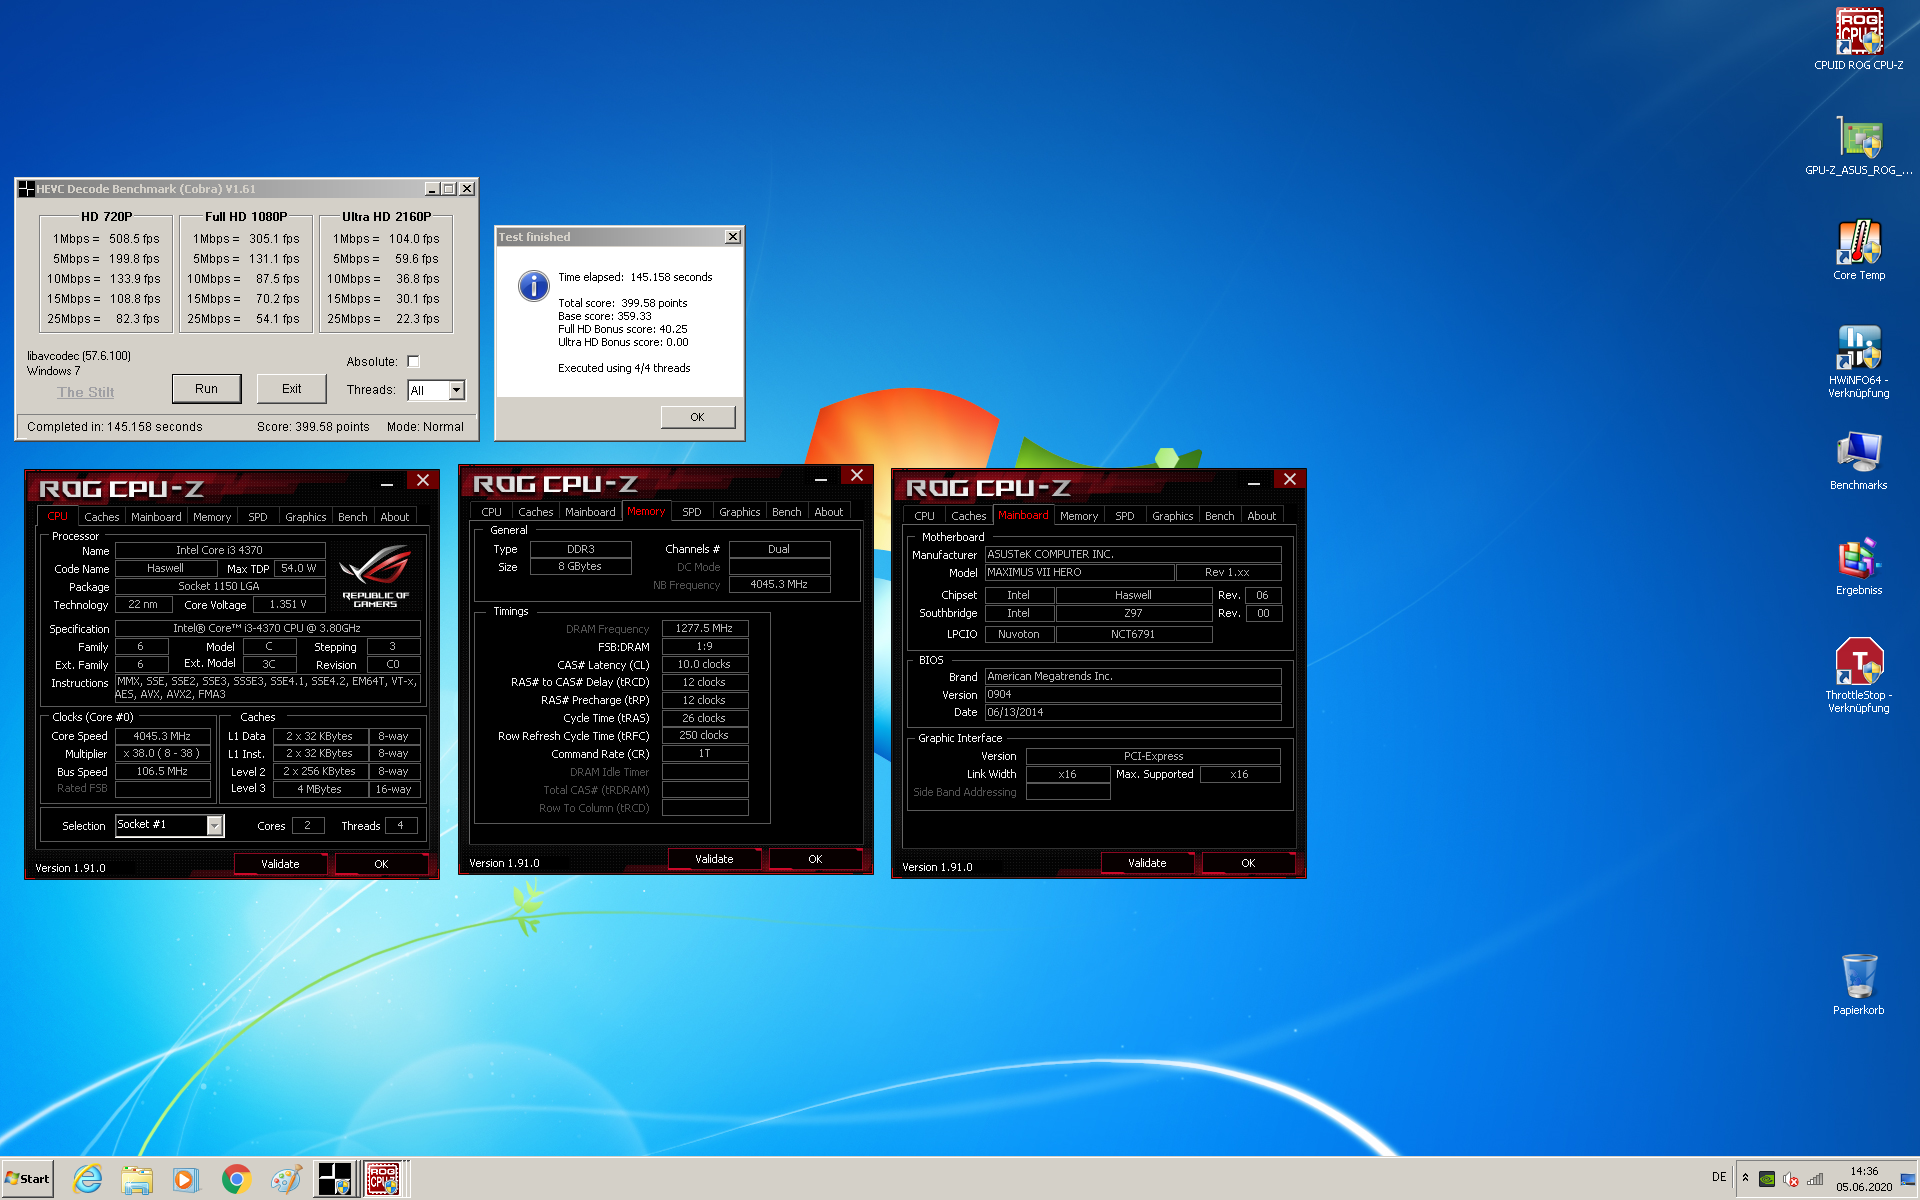Click the Total score 399.58 points text

(x=623, y=303)
